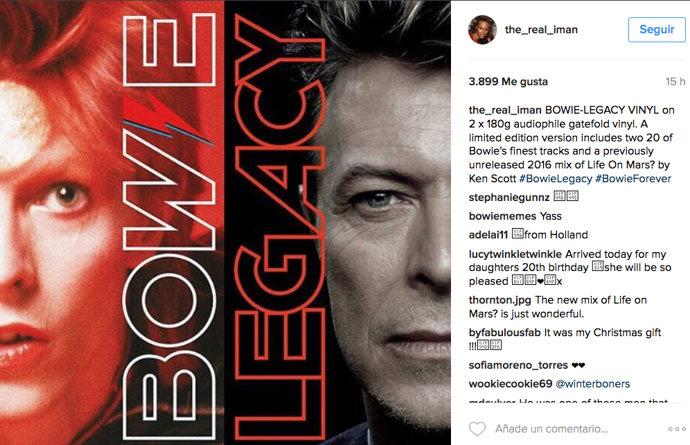690x445 pixels.
Task: Open the #BowieLegacy hashtag
Action: coord(555,179)
